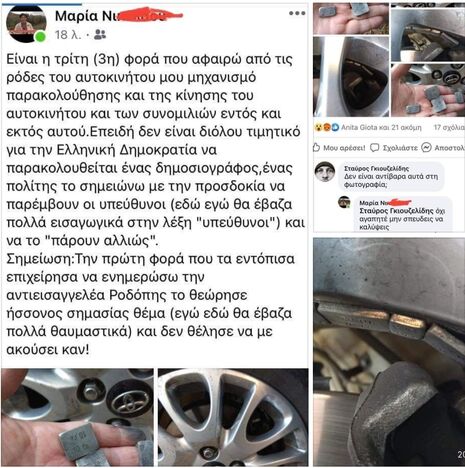Viewport: 465px width, 468px height.
Task: Open the 17 σχόλια comments count
Action: click(x=449, y=127)
